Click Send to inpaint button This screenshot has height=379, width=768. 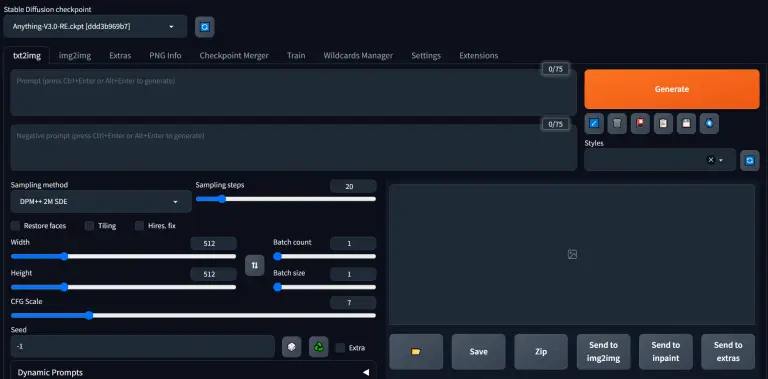coord(666,352)
